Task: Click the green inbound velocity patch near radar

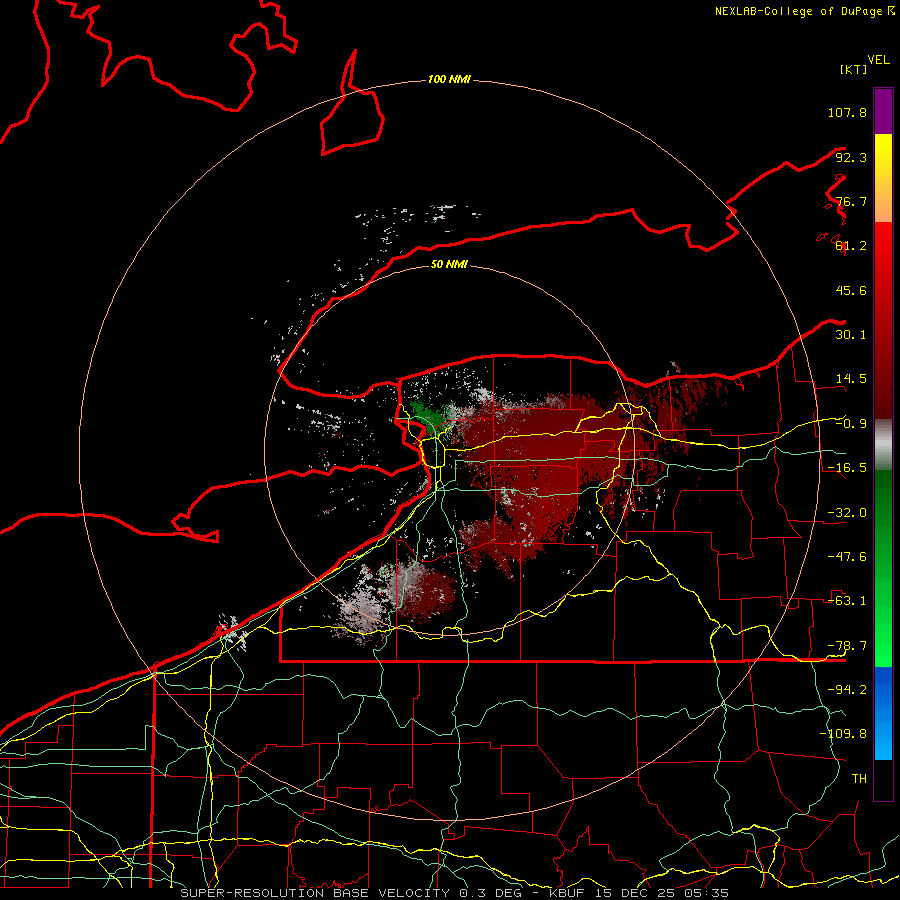Action: click(429, 415)
